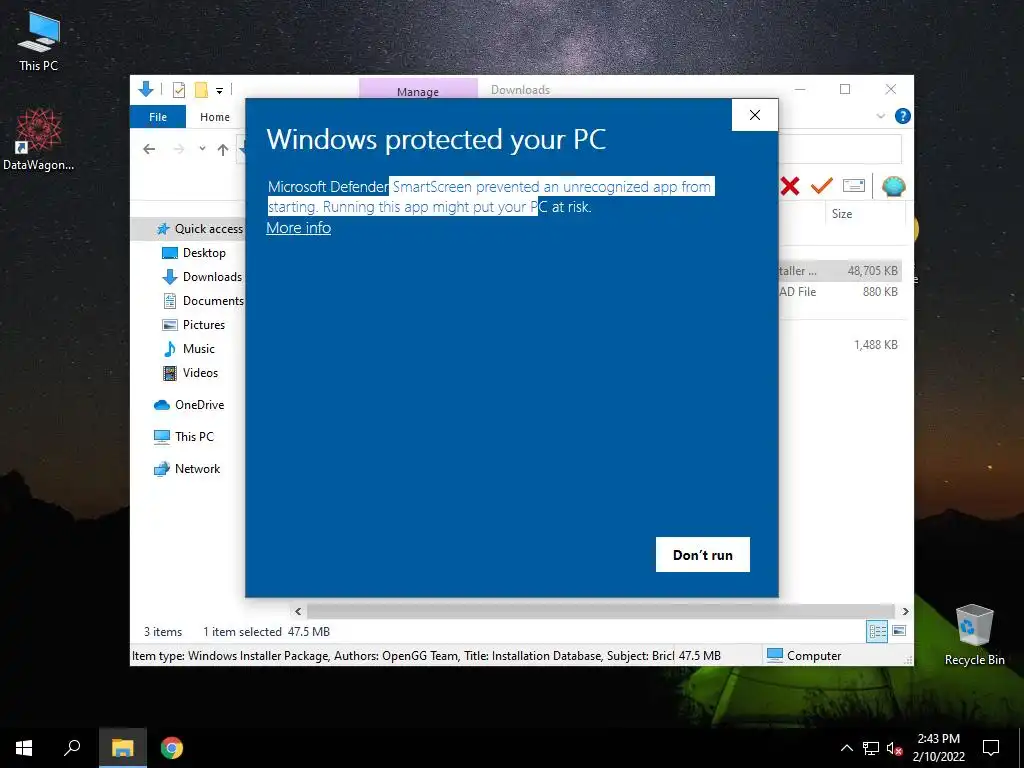The width and height of the screenshot is (1024, 768).
Task: Click the muted volume tray icon
Action: tap(894, 748)
